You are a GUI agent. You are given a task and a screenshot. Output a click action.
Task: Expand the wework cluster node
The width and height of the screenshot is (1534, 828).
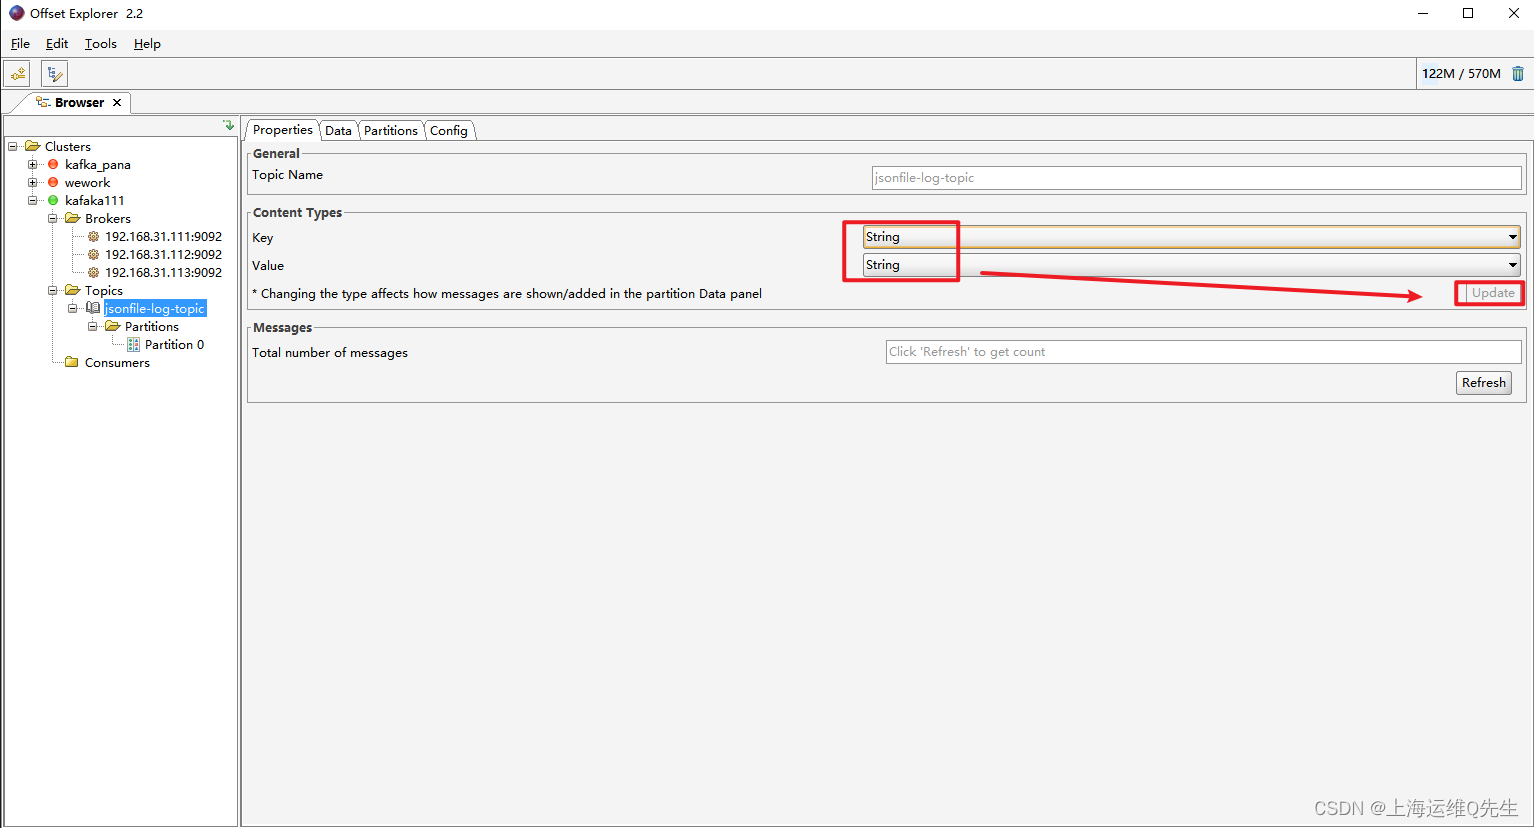[33, 182]
